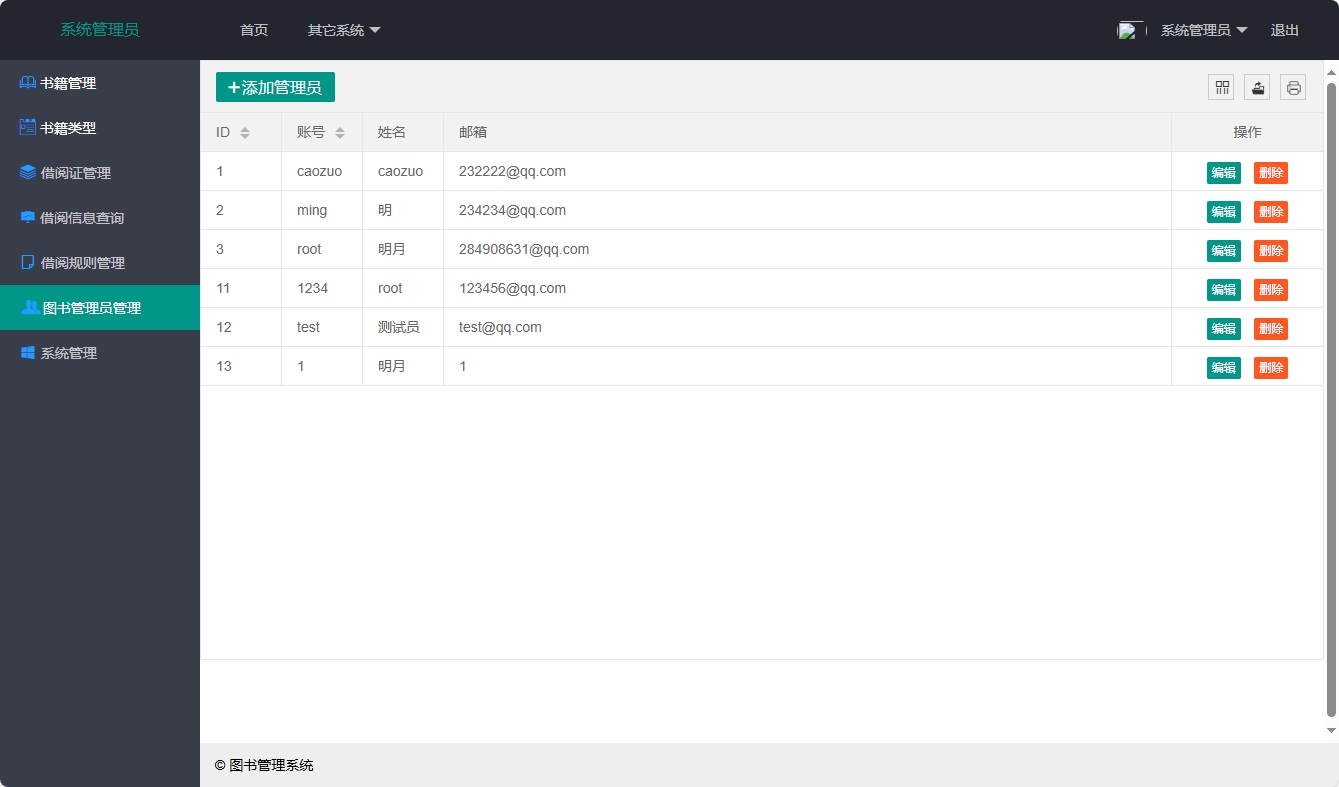Viewport: 1339px width, 787px height.
Task: Open 图书管理员管理 in the sidebar
Action: click(x=92, y=308)
